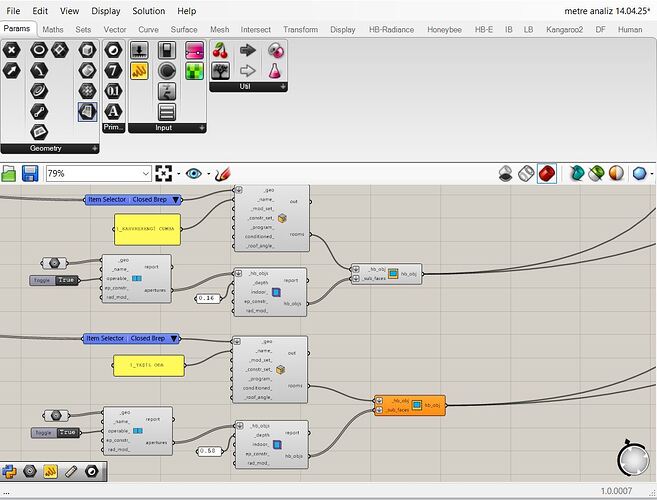The height and width of the screenshot is (500, 657).
Task: Open the Solution menu
Action: 148,11
